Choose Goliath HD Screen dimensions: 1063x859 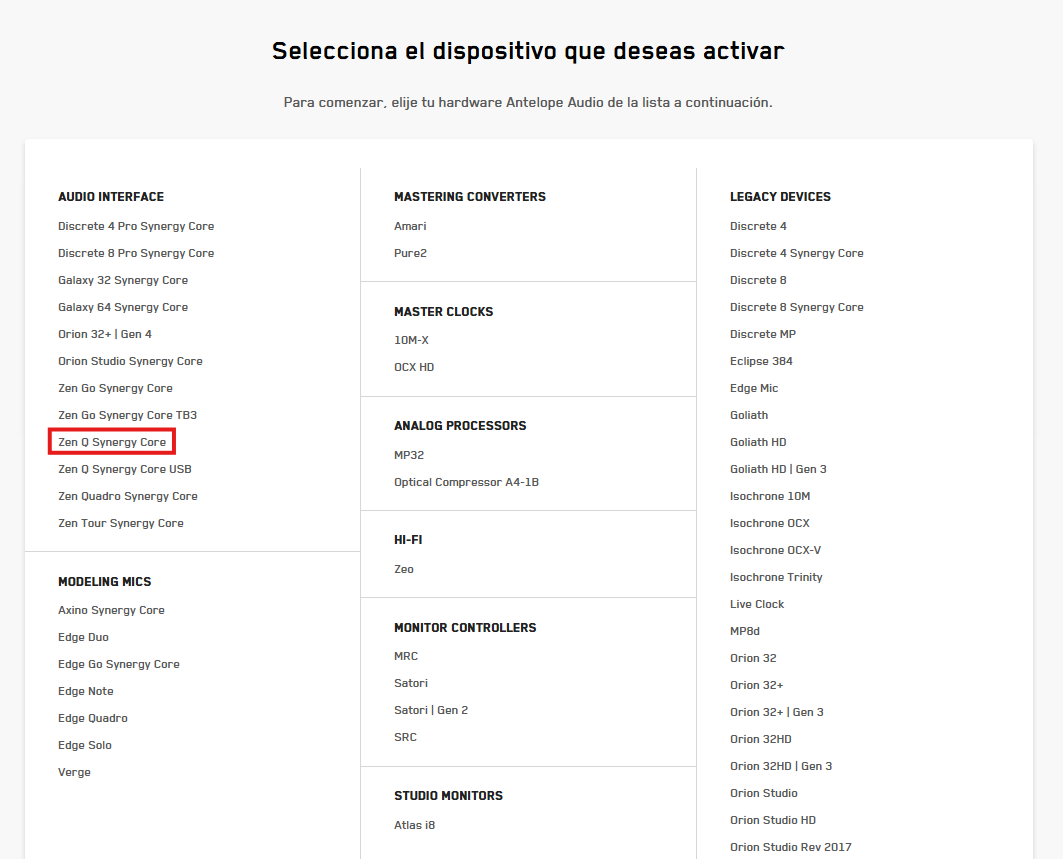point(758,442)
